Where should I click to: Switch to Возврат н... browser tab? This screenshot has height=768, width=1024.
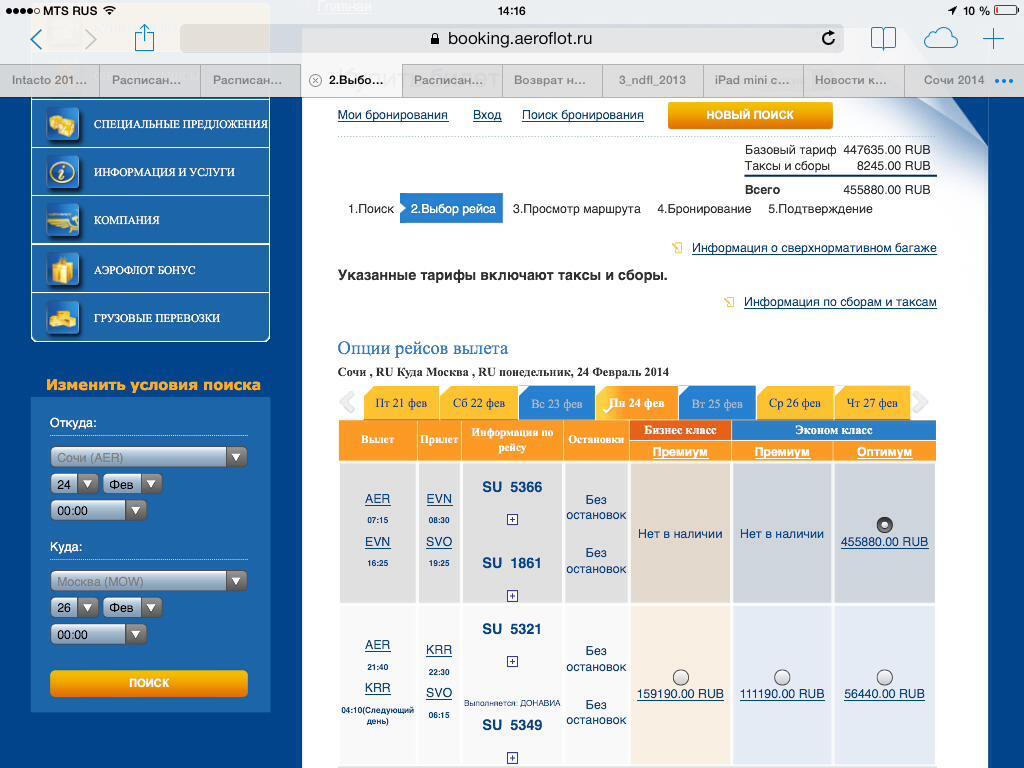tap(552, 80)
